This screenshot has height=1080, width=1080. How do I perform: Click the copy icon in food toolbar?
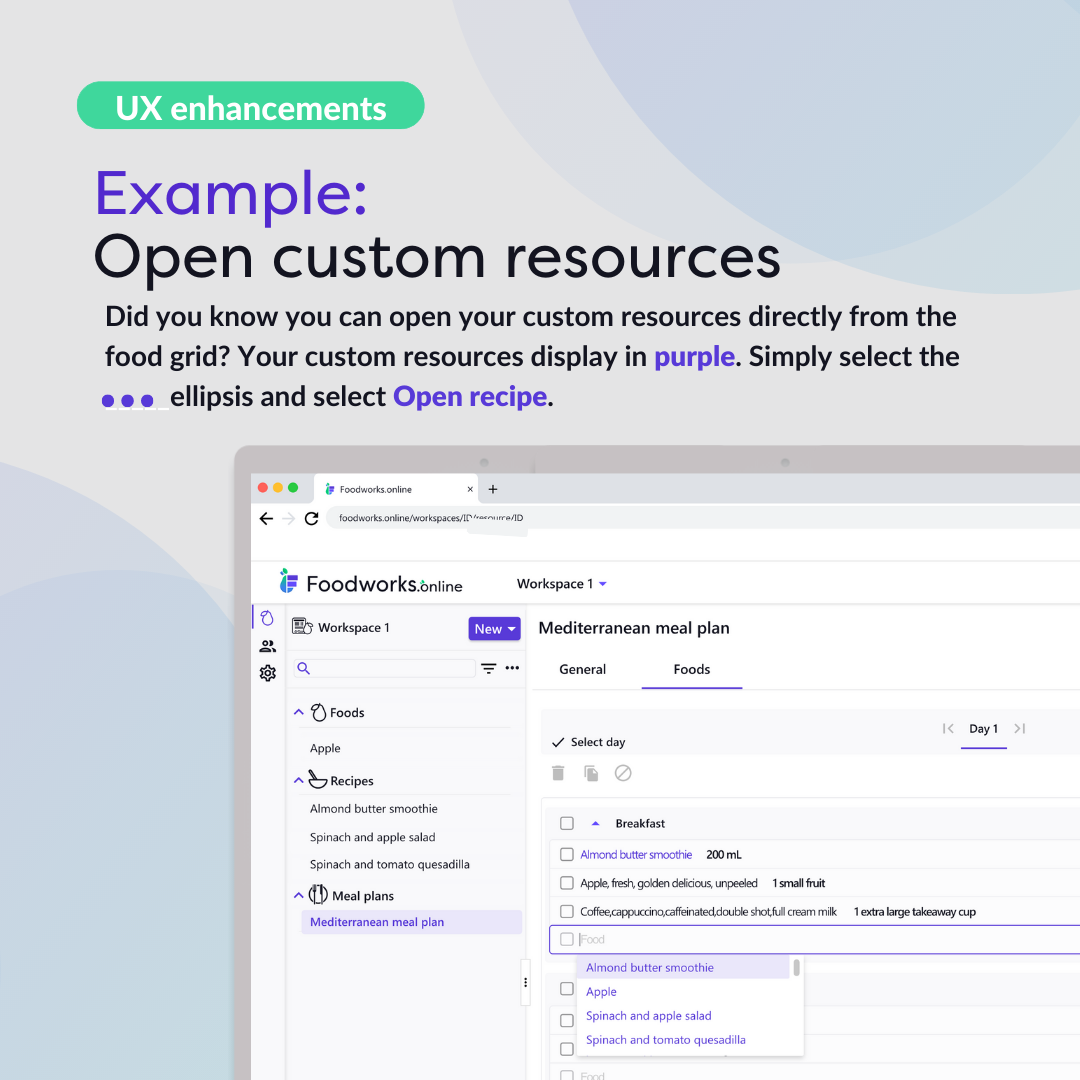tap(590, 773)
